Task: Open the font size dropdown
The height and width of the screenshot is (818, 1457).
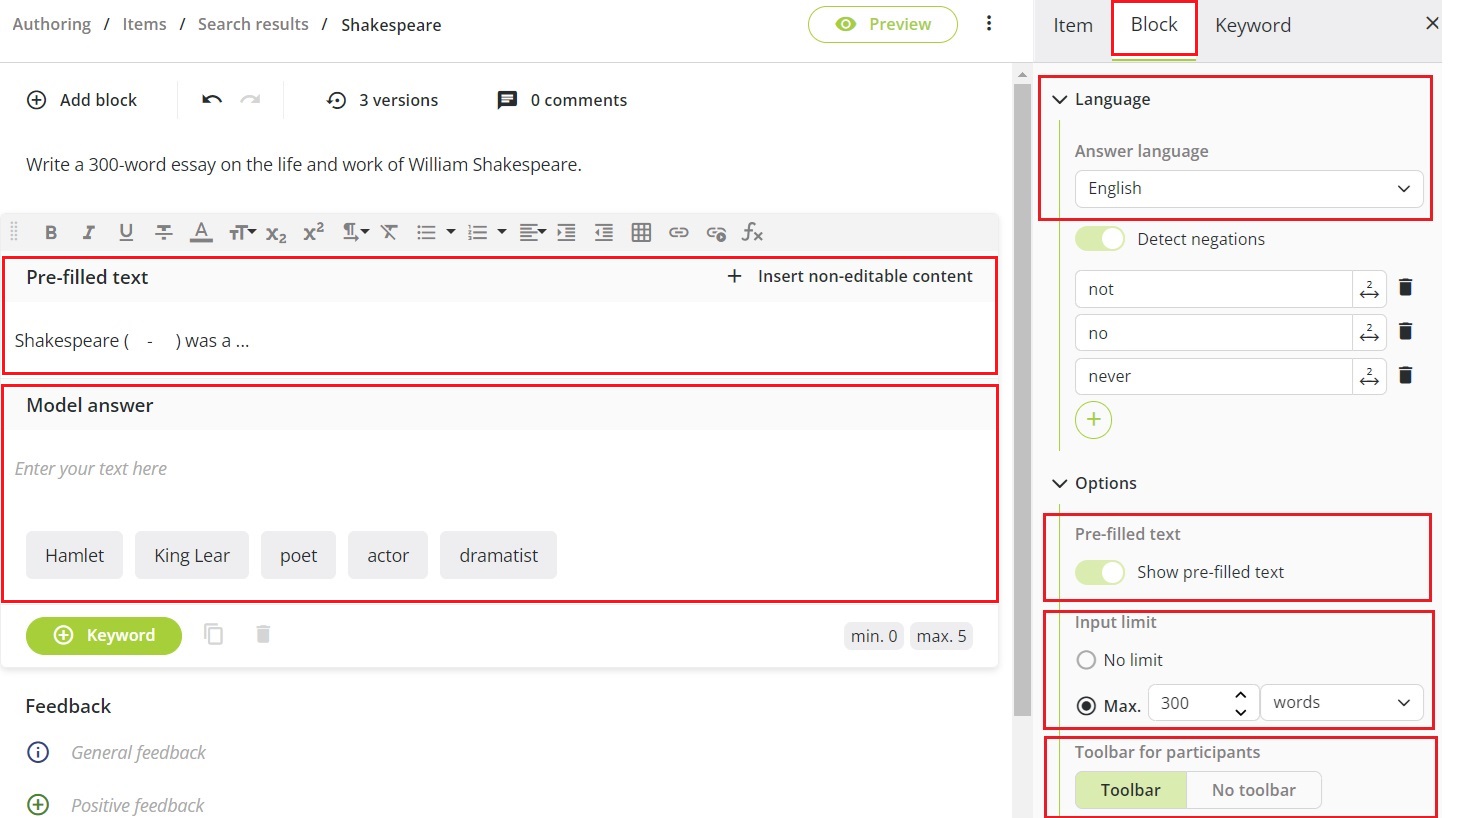Action: [242, 232]
